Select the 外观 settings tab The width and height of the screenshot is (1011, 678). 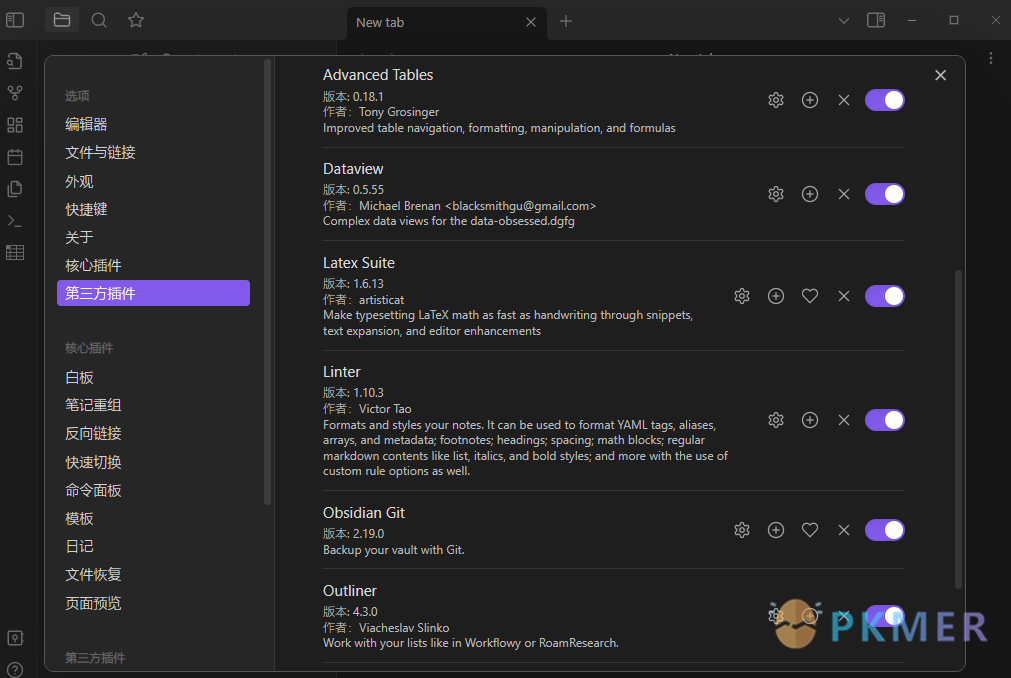tap(153, 182)
